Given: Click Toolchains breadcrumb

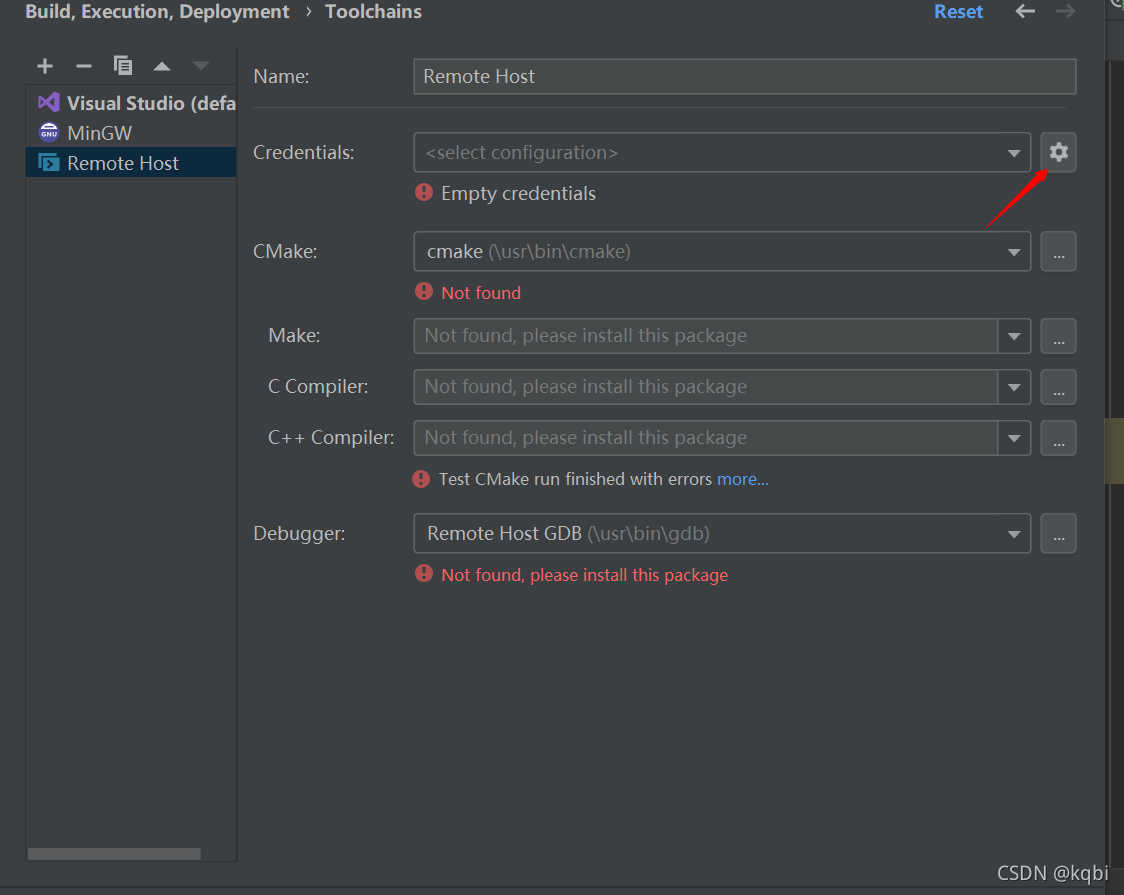Looking at the screenshot, I should 373,11.
